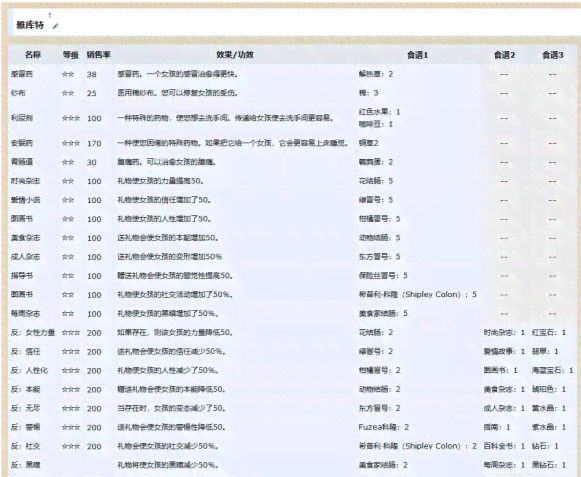Select the 反：黑暗 row name

click(x=25, y=465)
